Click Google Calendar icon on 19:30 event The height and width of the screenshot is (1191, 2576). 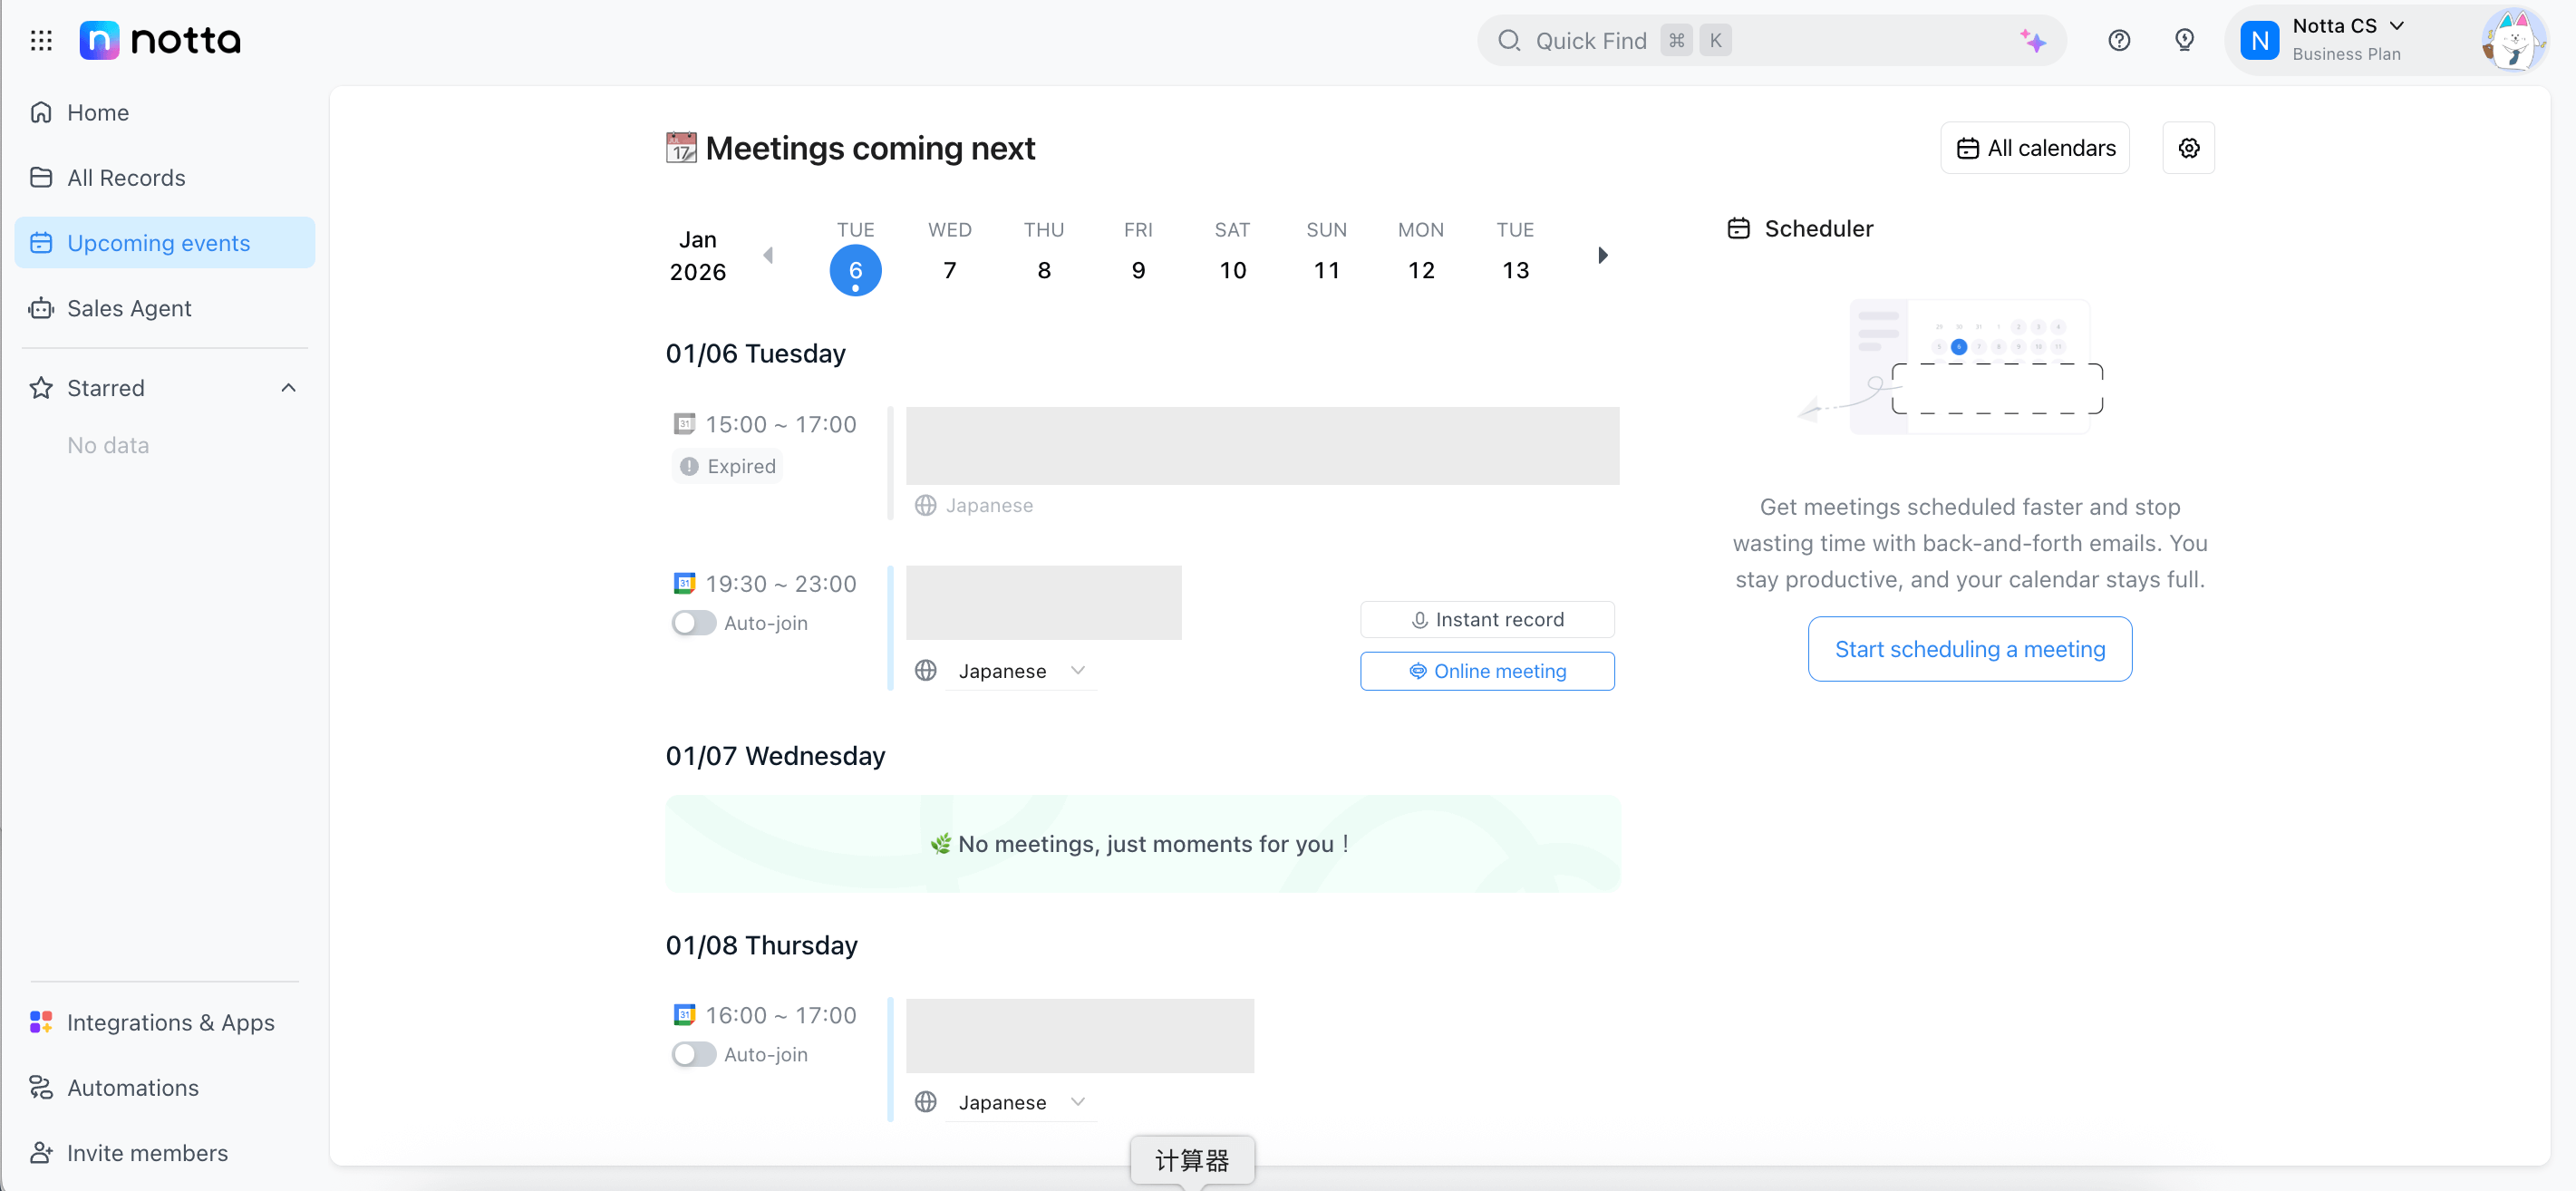[x=684, y=583]
